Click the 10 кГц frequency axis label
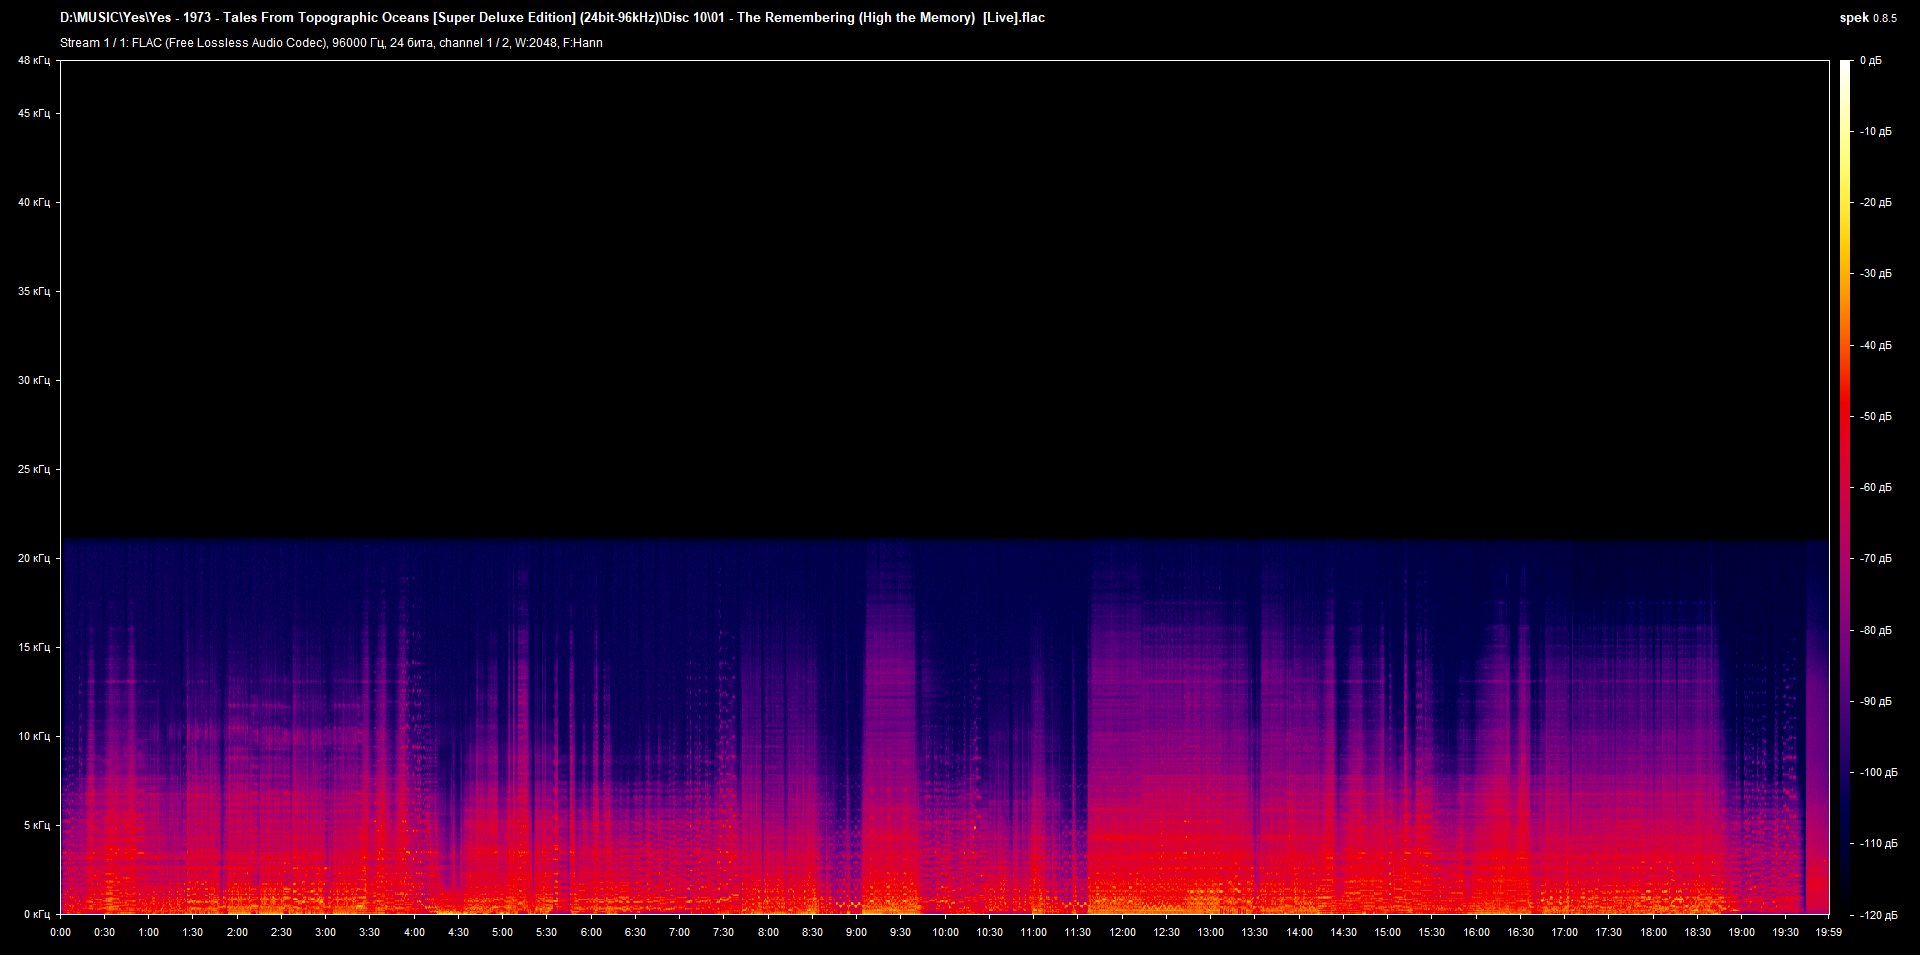 (34, 736)
